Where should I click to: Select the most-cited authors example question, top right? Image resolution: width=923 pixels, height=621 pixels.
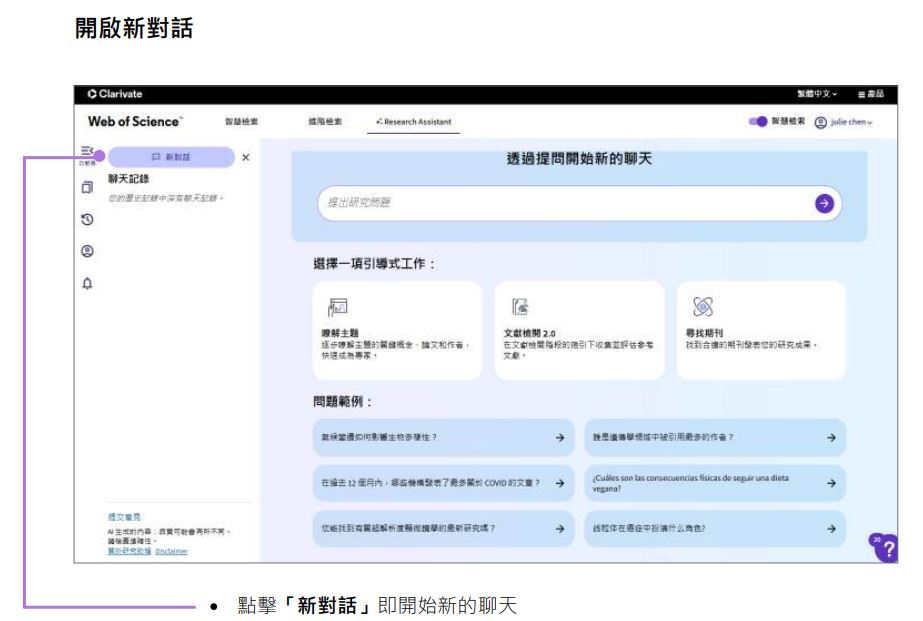[715, 437]
